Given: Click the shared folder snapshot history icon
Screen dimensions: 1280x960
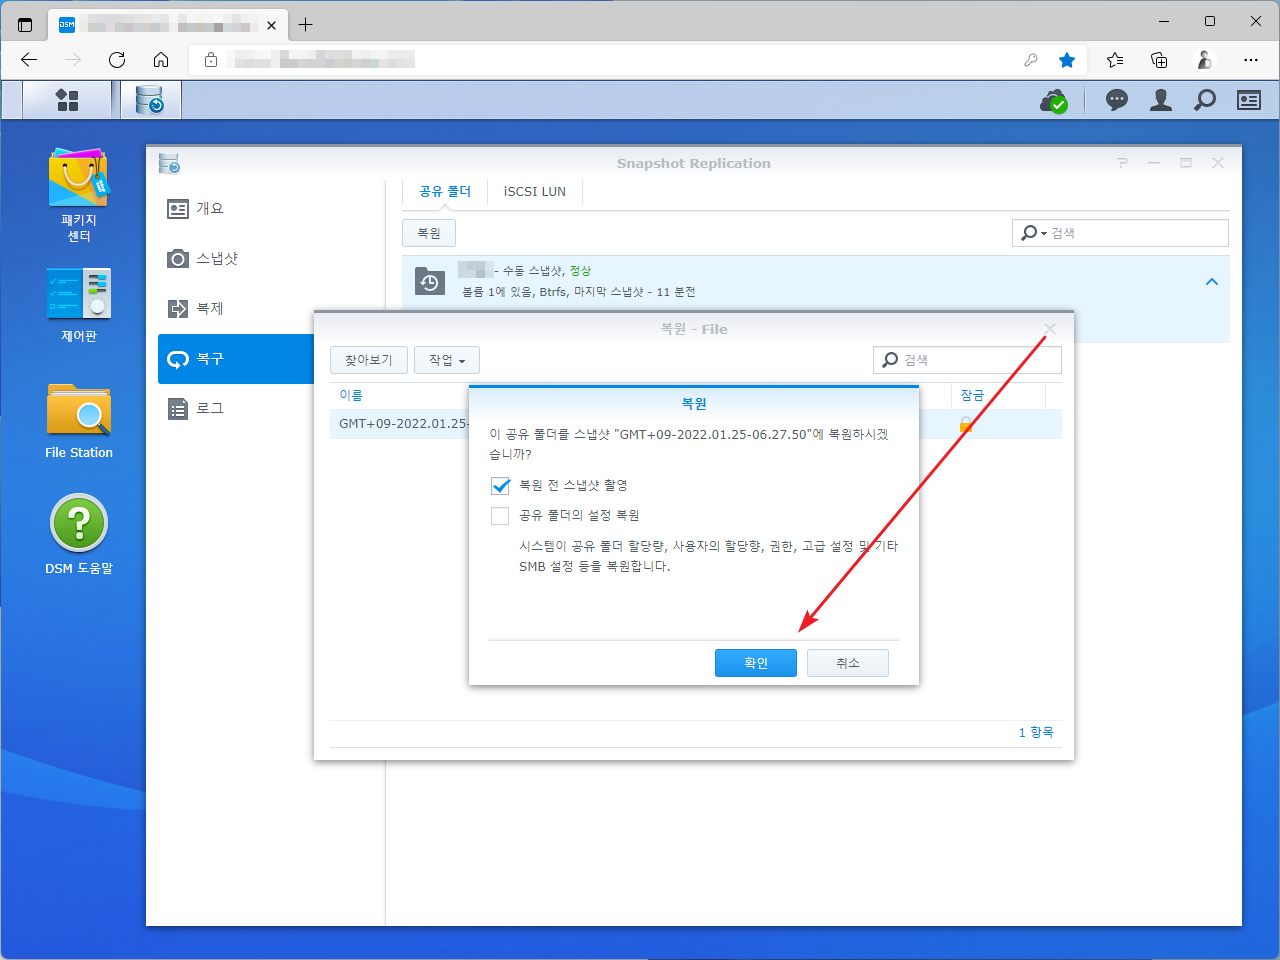Looking at the screenshot, I should point(430,282).
